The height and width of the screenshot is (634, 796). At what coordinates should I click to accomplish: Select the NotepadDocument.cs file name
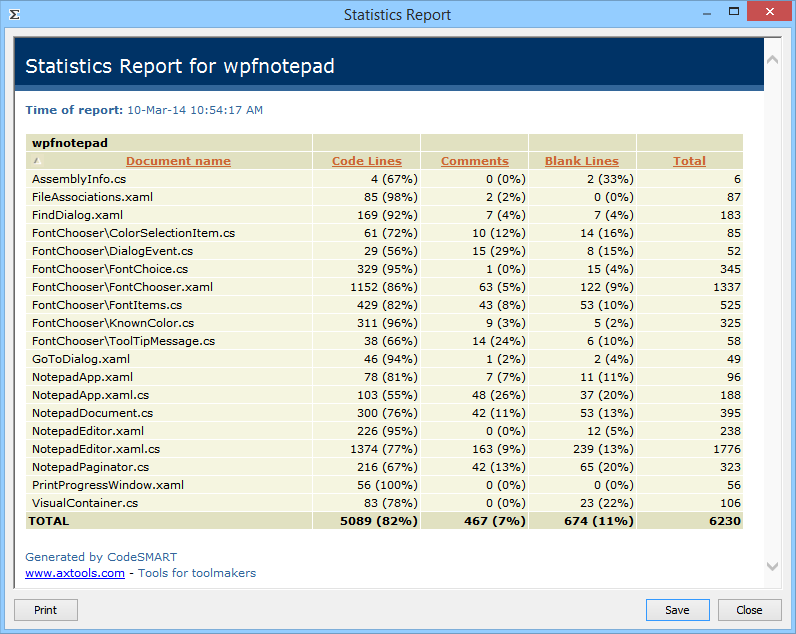(x=92, y=413)
